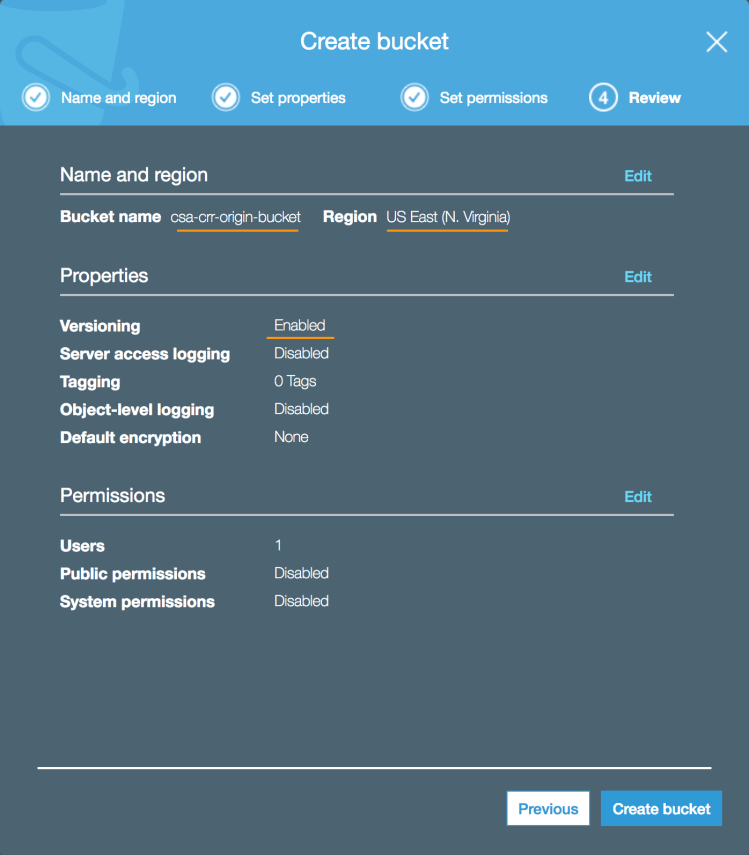
Task: Click the Properties section heading
Action: [104, 276]
